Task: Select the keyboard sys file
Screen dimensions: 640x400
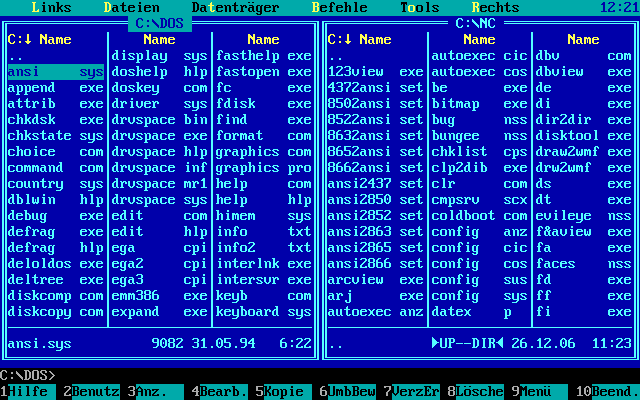Action: click(264, 312)
